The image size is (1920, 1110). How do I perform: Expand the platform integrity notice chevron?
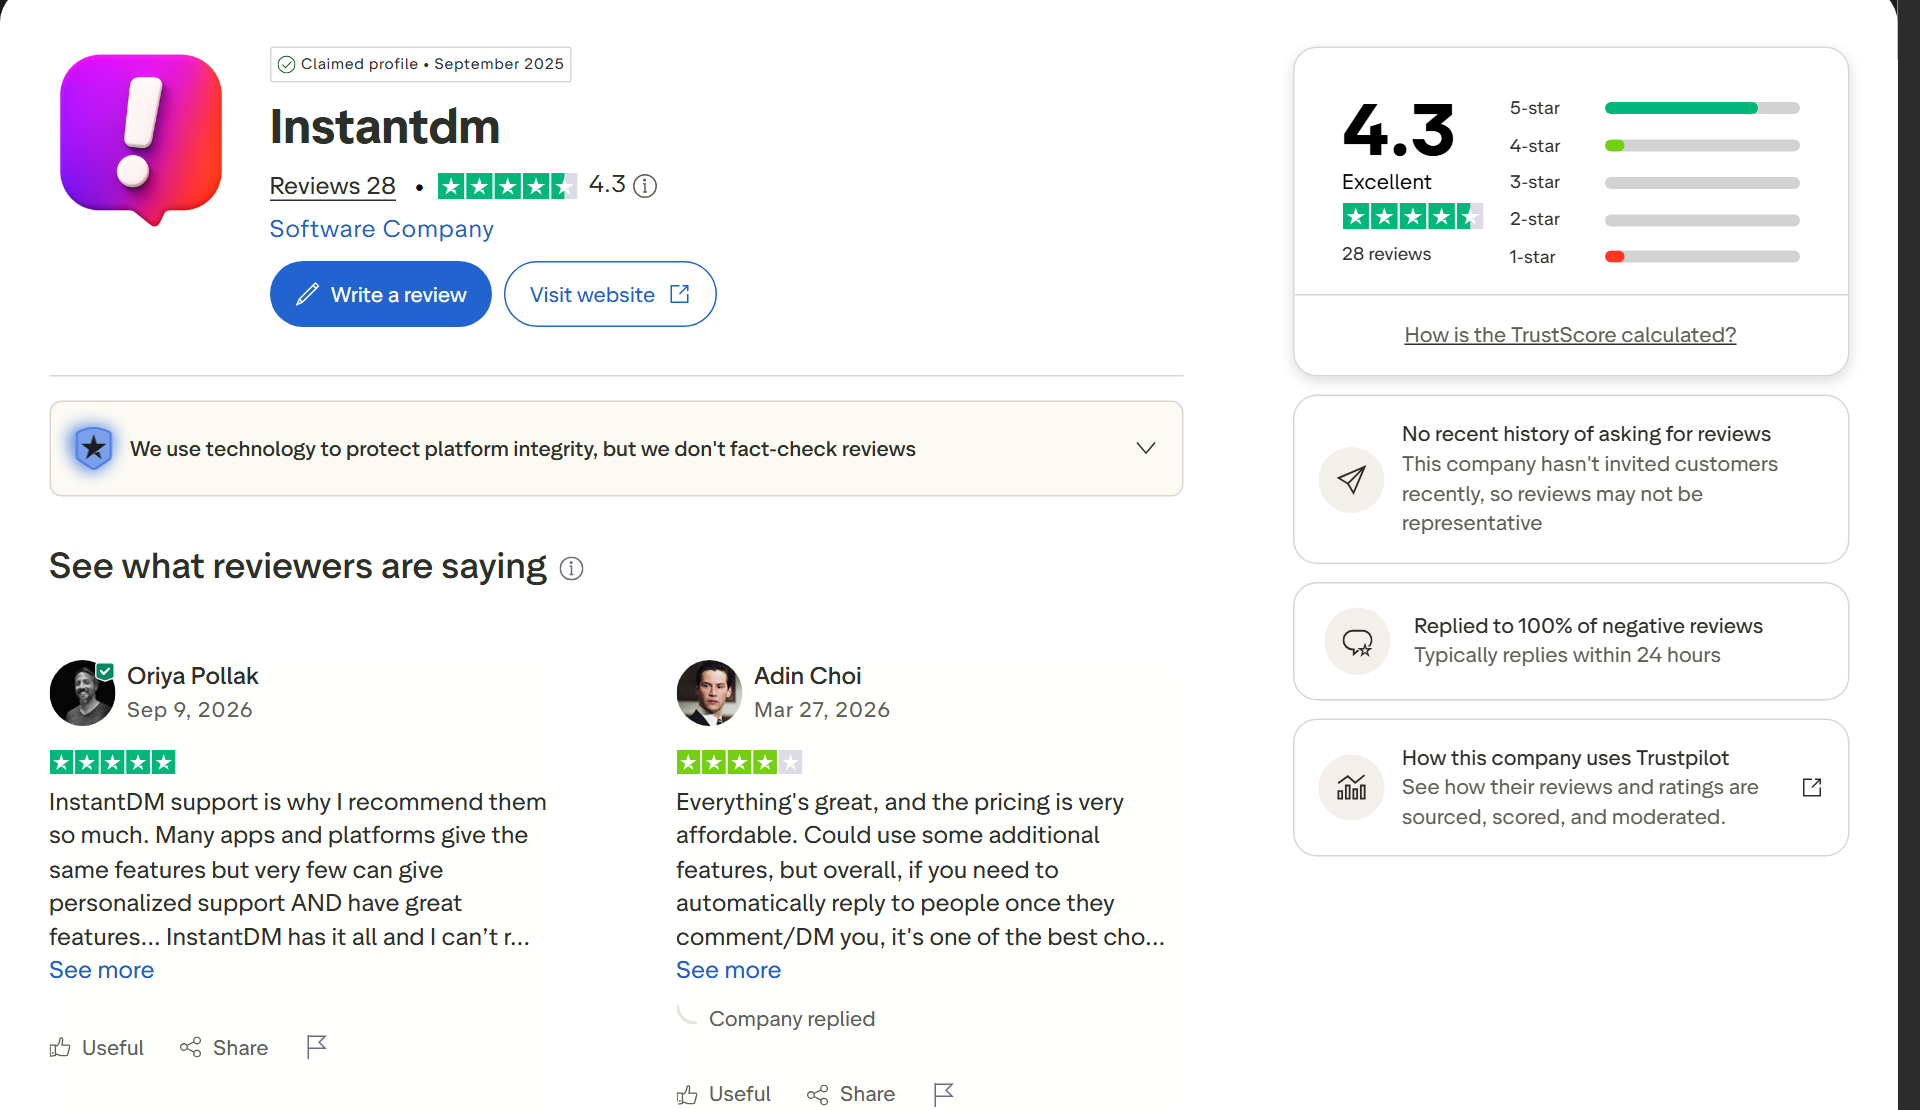1146,448
